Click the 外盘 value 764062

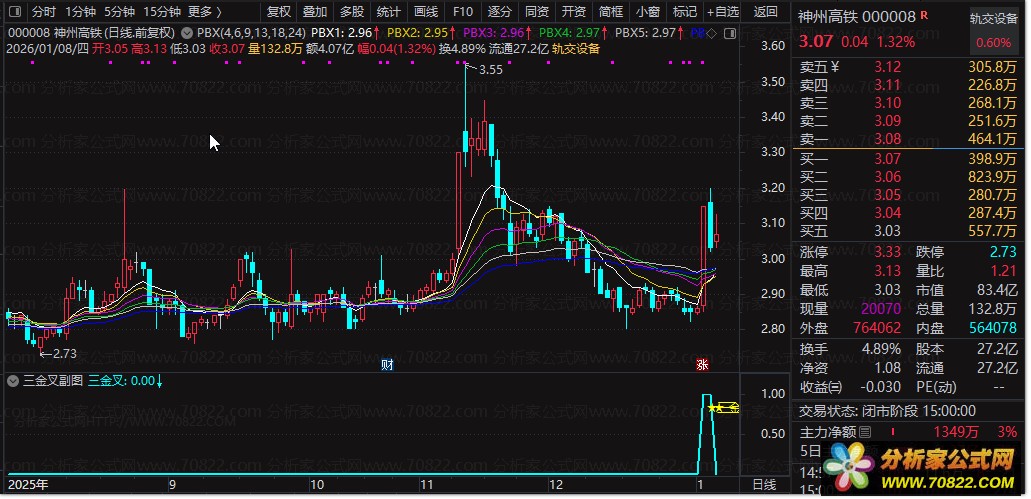(876, 327)
